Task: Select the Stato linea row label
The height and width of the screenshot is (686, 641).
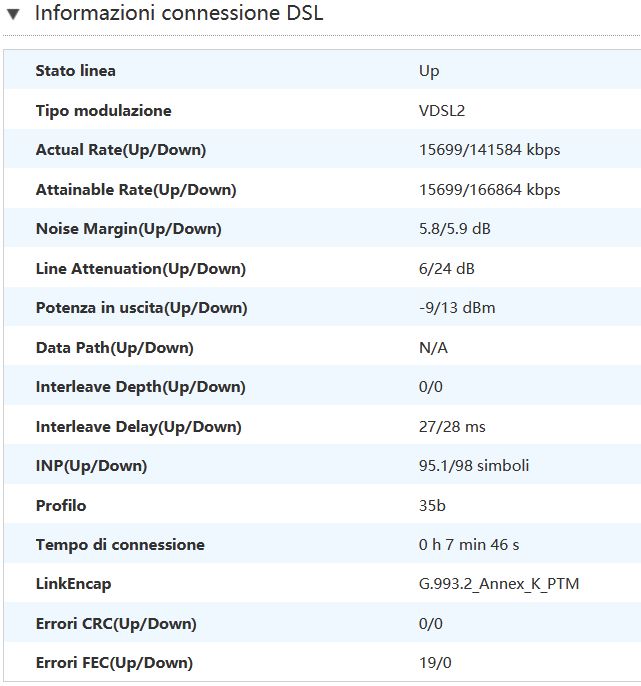Action: click(x=75, y=71)
